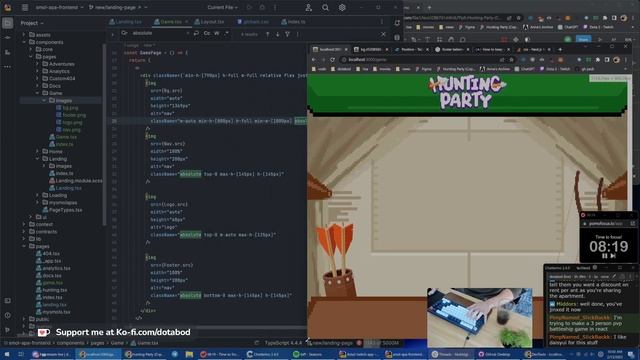The width and height of the screenshot is (640, 360).
Task: Open Git tool window icon at bottom-left stripe
Action: [7, 329]
